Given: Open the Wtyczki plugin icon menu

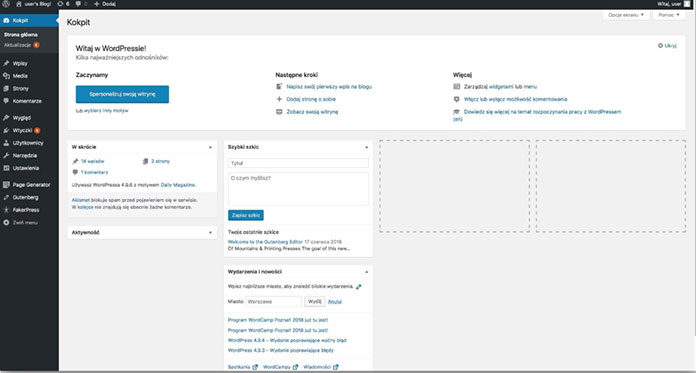Looking at the screenshot, I should pos(6,131).
